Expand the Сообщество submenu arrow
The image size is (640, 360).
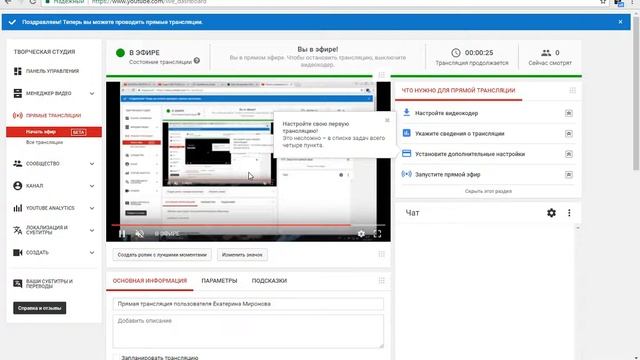tap(92, 164)
